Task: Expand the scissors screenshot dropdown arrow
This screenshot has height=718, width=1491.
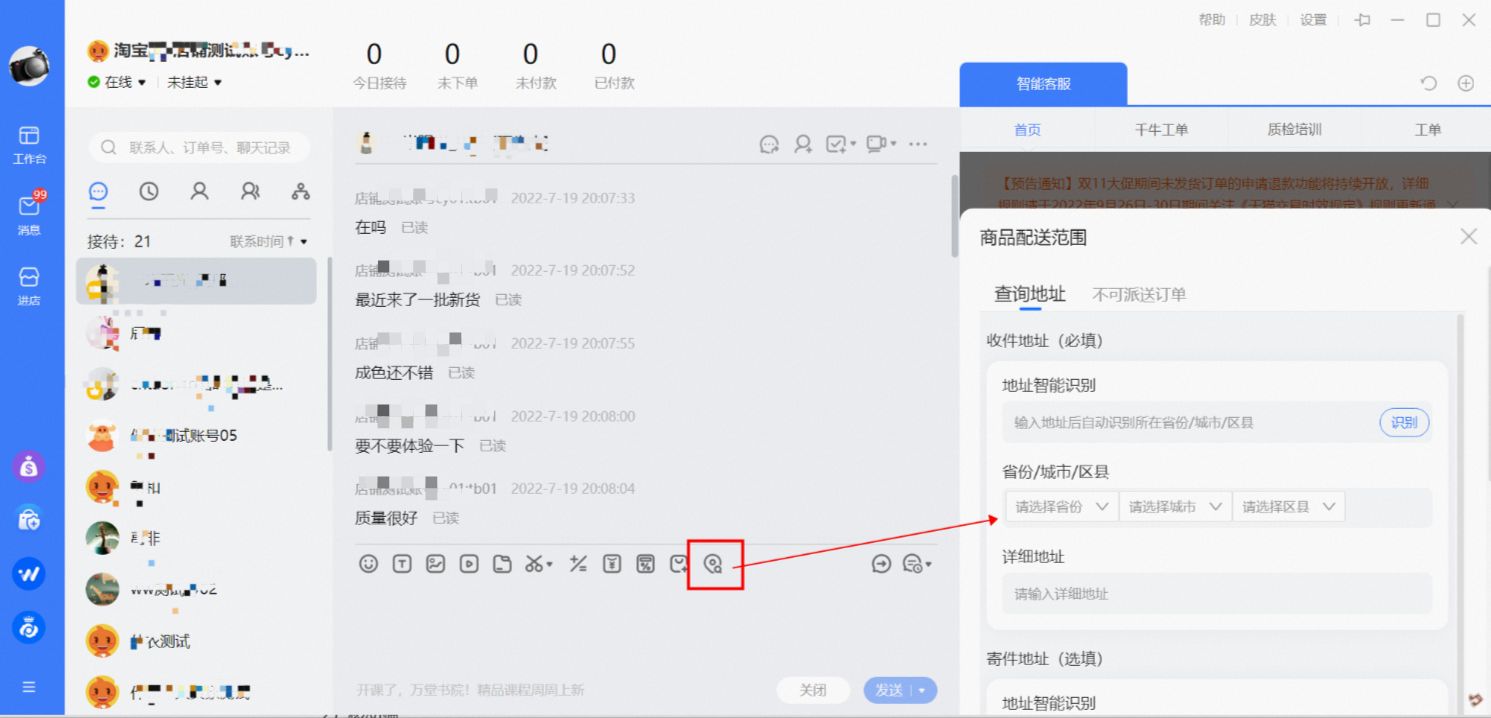Action: pyautogui.click(x=550, y=565)
